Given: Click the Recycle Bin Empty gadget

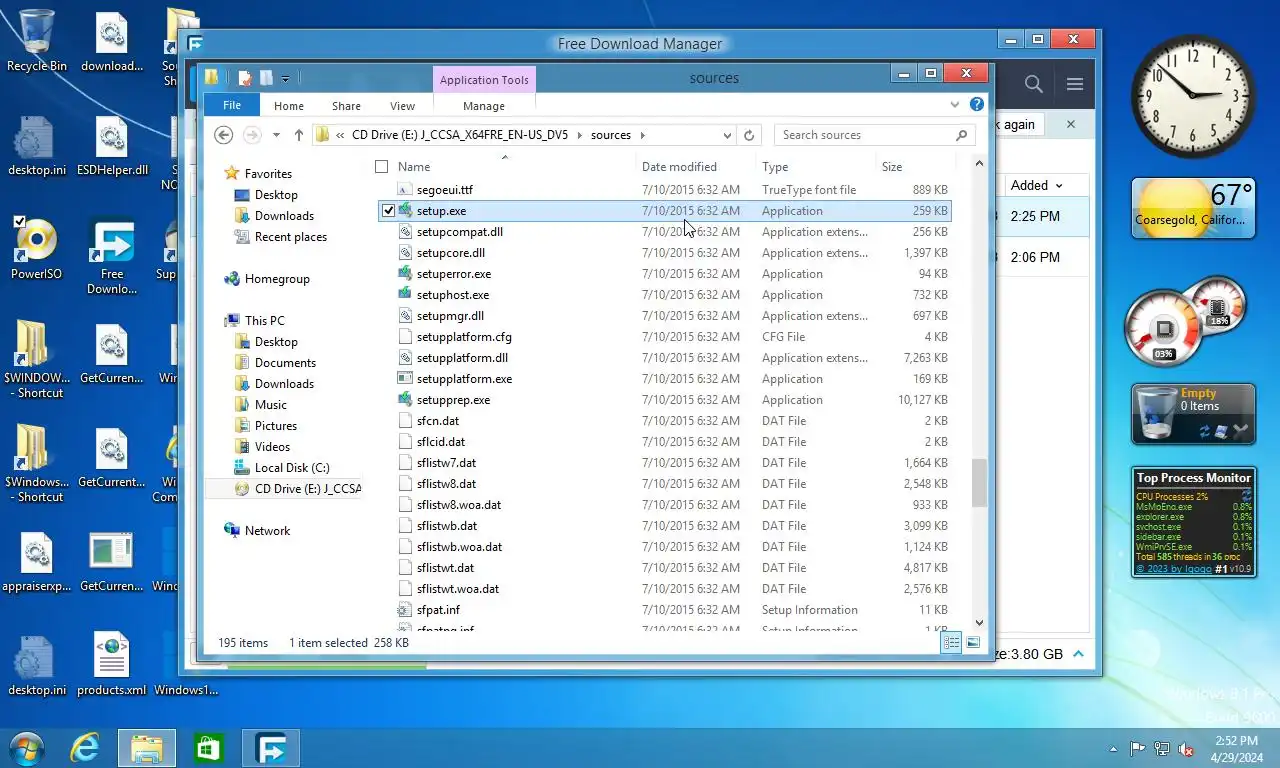Looking at the screenshot, I should (x=1193, y=414).
